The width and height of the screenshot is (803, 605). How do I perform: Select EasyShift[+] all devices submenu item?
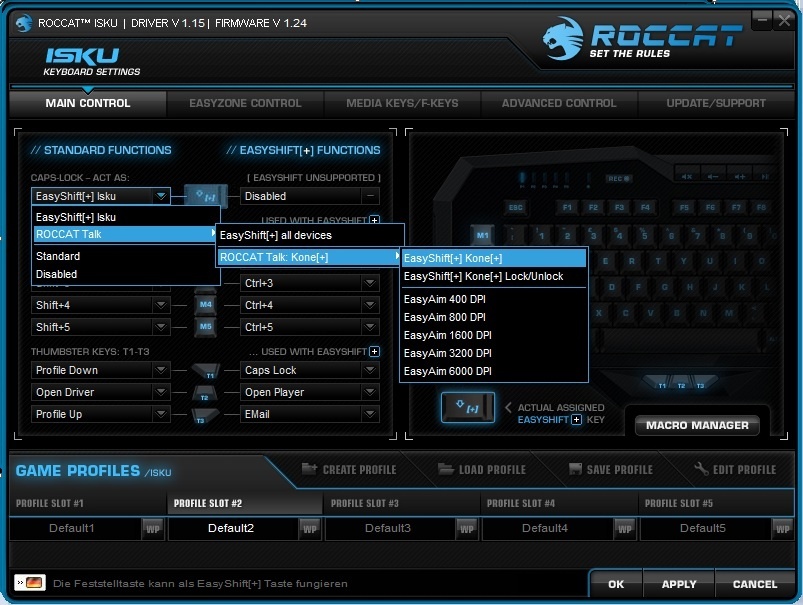(310, 235)
